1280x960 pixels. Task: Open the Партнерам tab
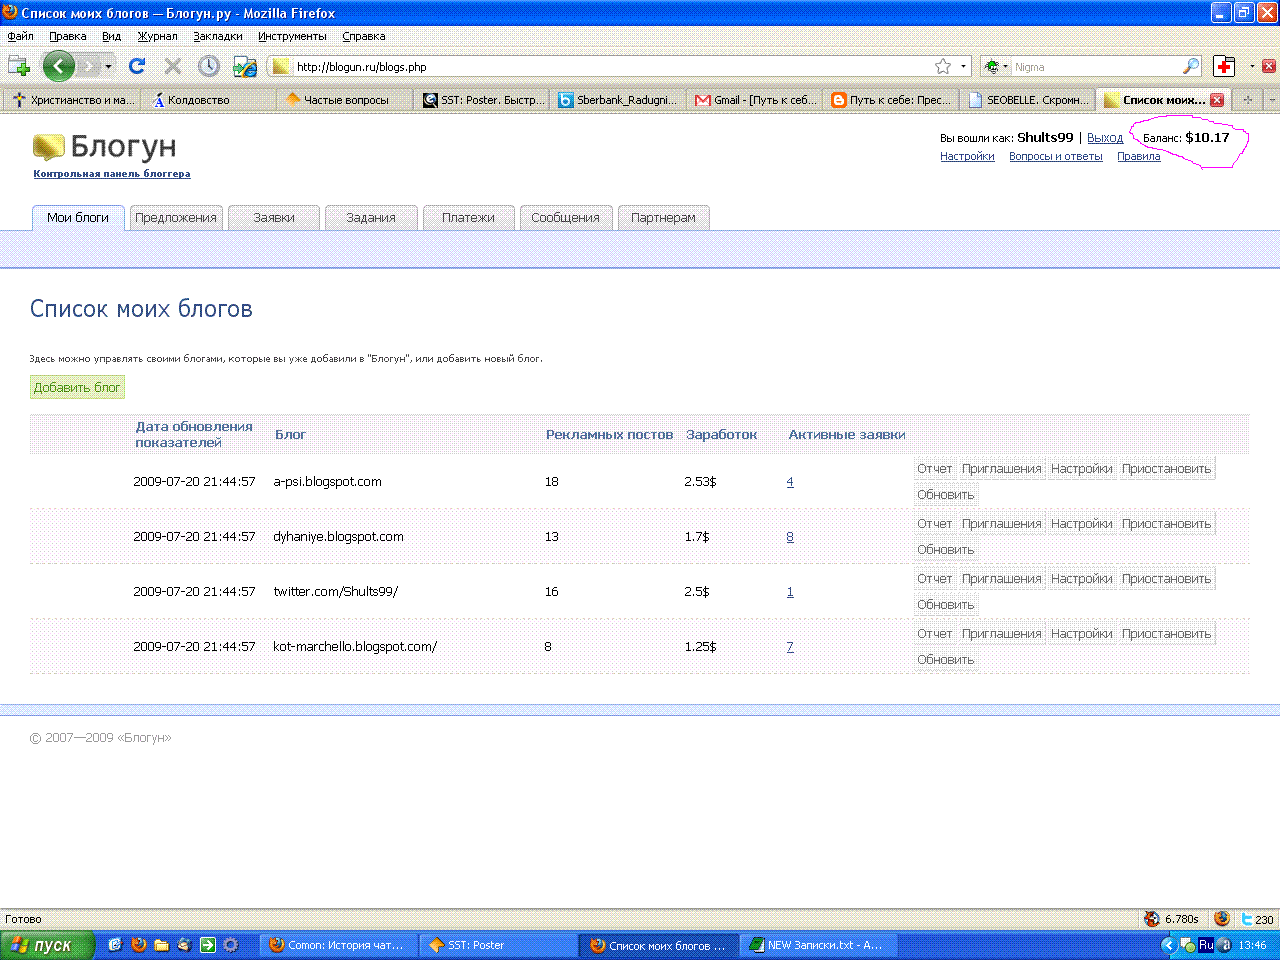pyautogui.click(x=664, y=218)
